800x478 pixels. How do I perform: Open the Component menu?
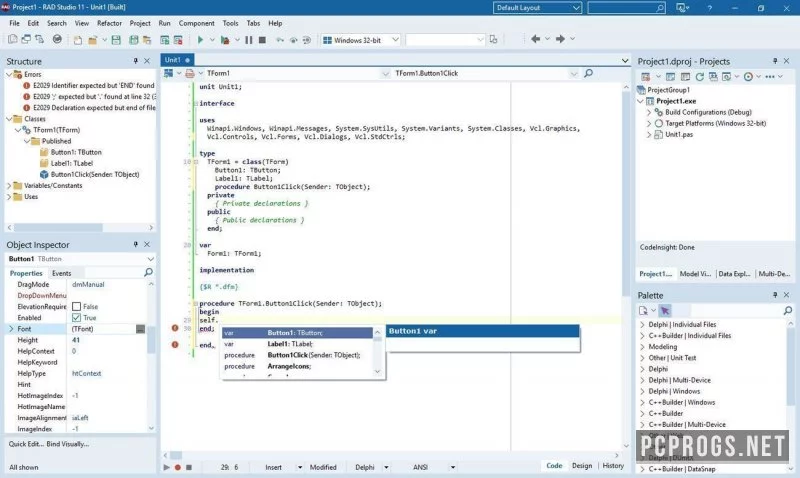196,23
